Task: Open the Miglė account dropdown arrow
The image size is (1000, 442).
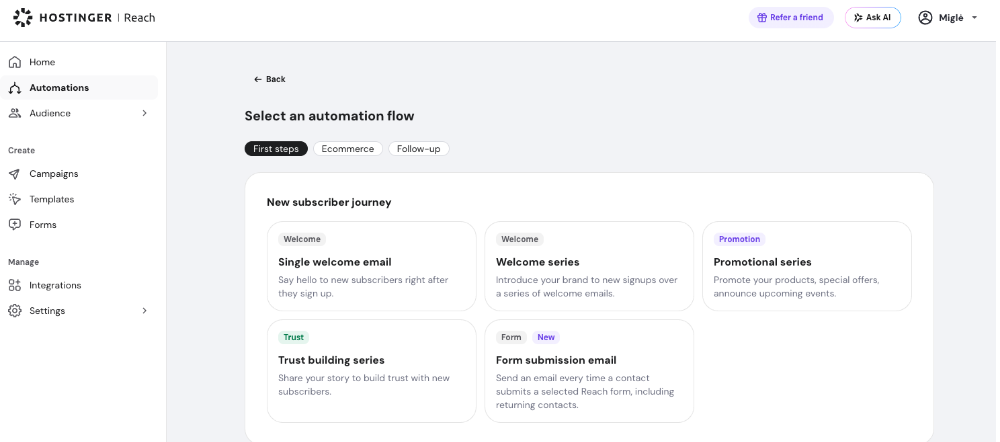Action: coord(974,18)
